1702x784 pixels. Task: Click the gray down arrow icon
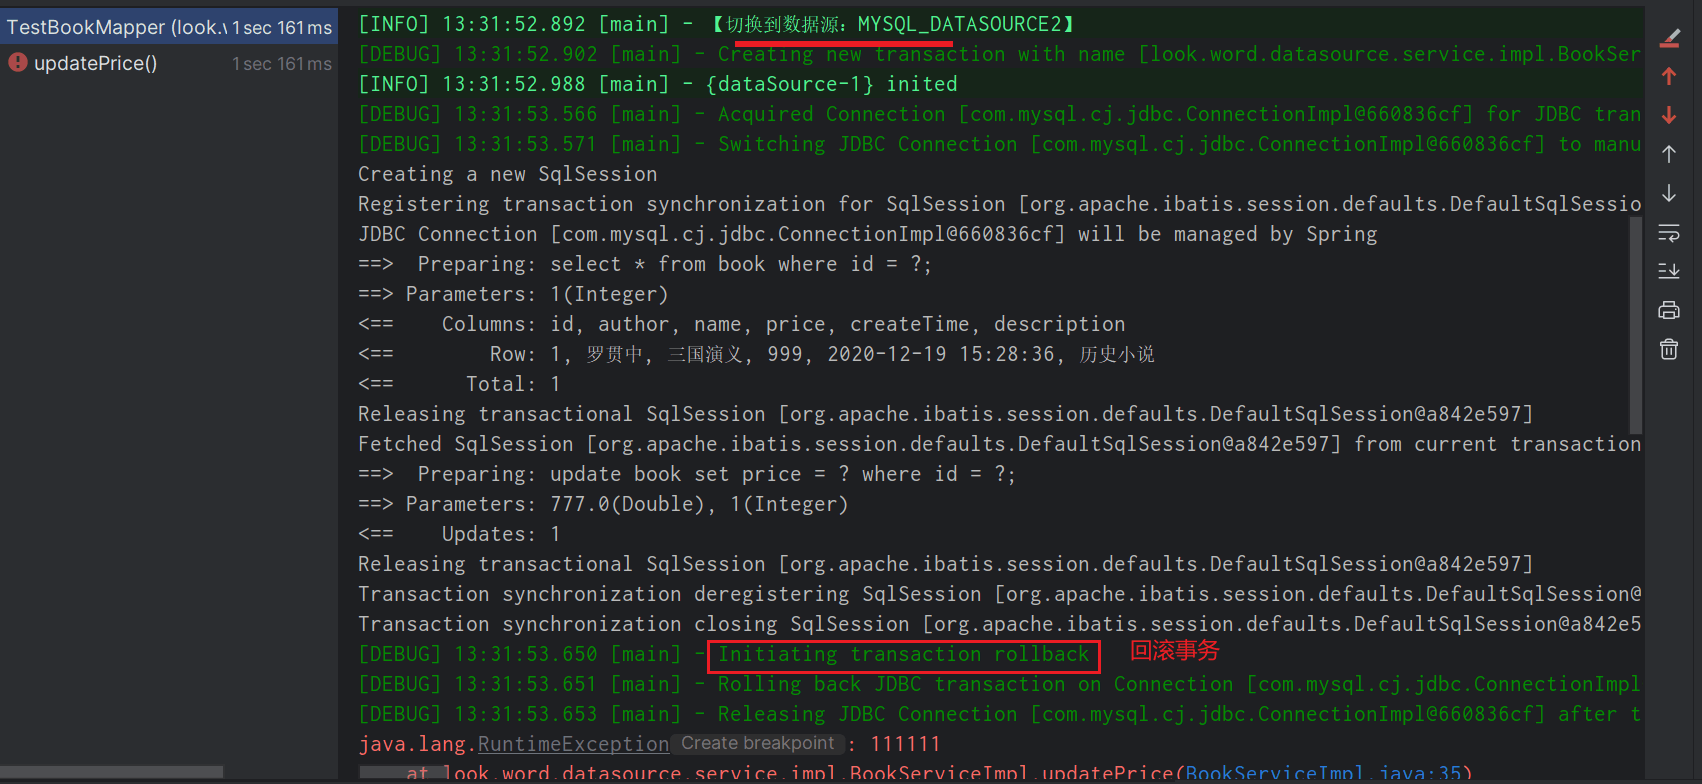1669,193
